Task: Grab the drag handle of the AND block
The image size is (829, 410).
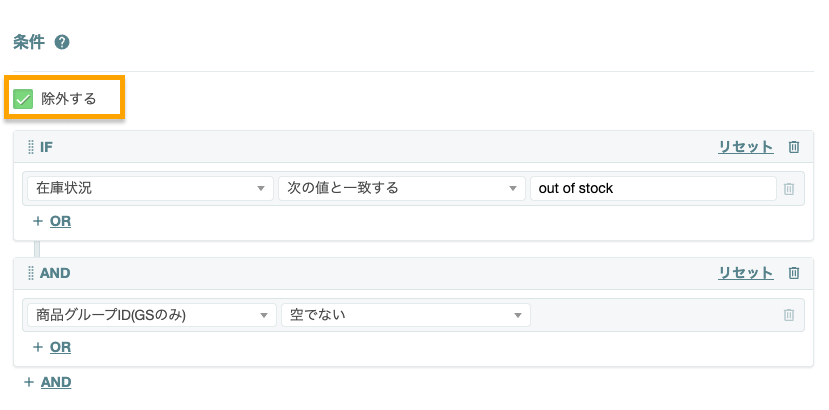Action: [x=31, y=273]
